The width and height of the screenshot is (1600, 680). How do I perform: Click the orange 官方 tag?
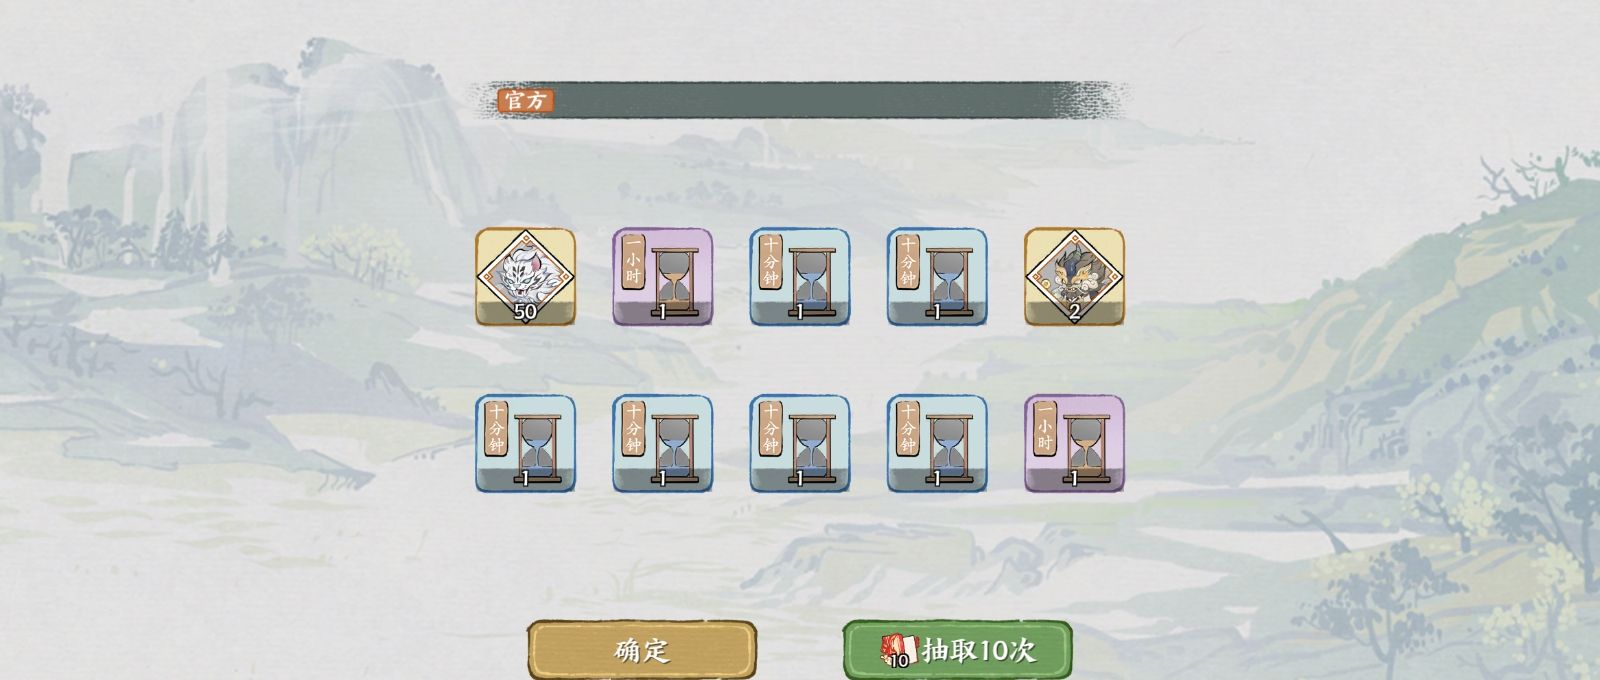pos(525,100)
